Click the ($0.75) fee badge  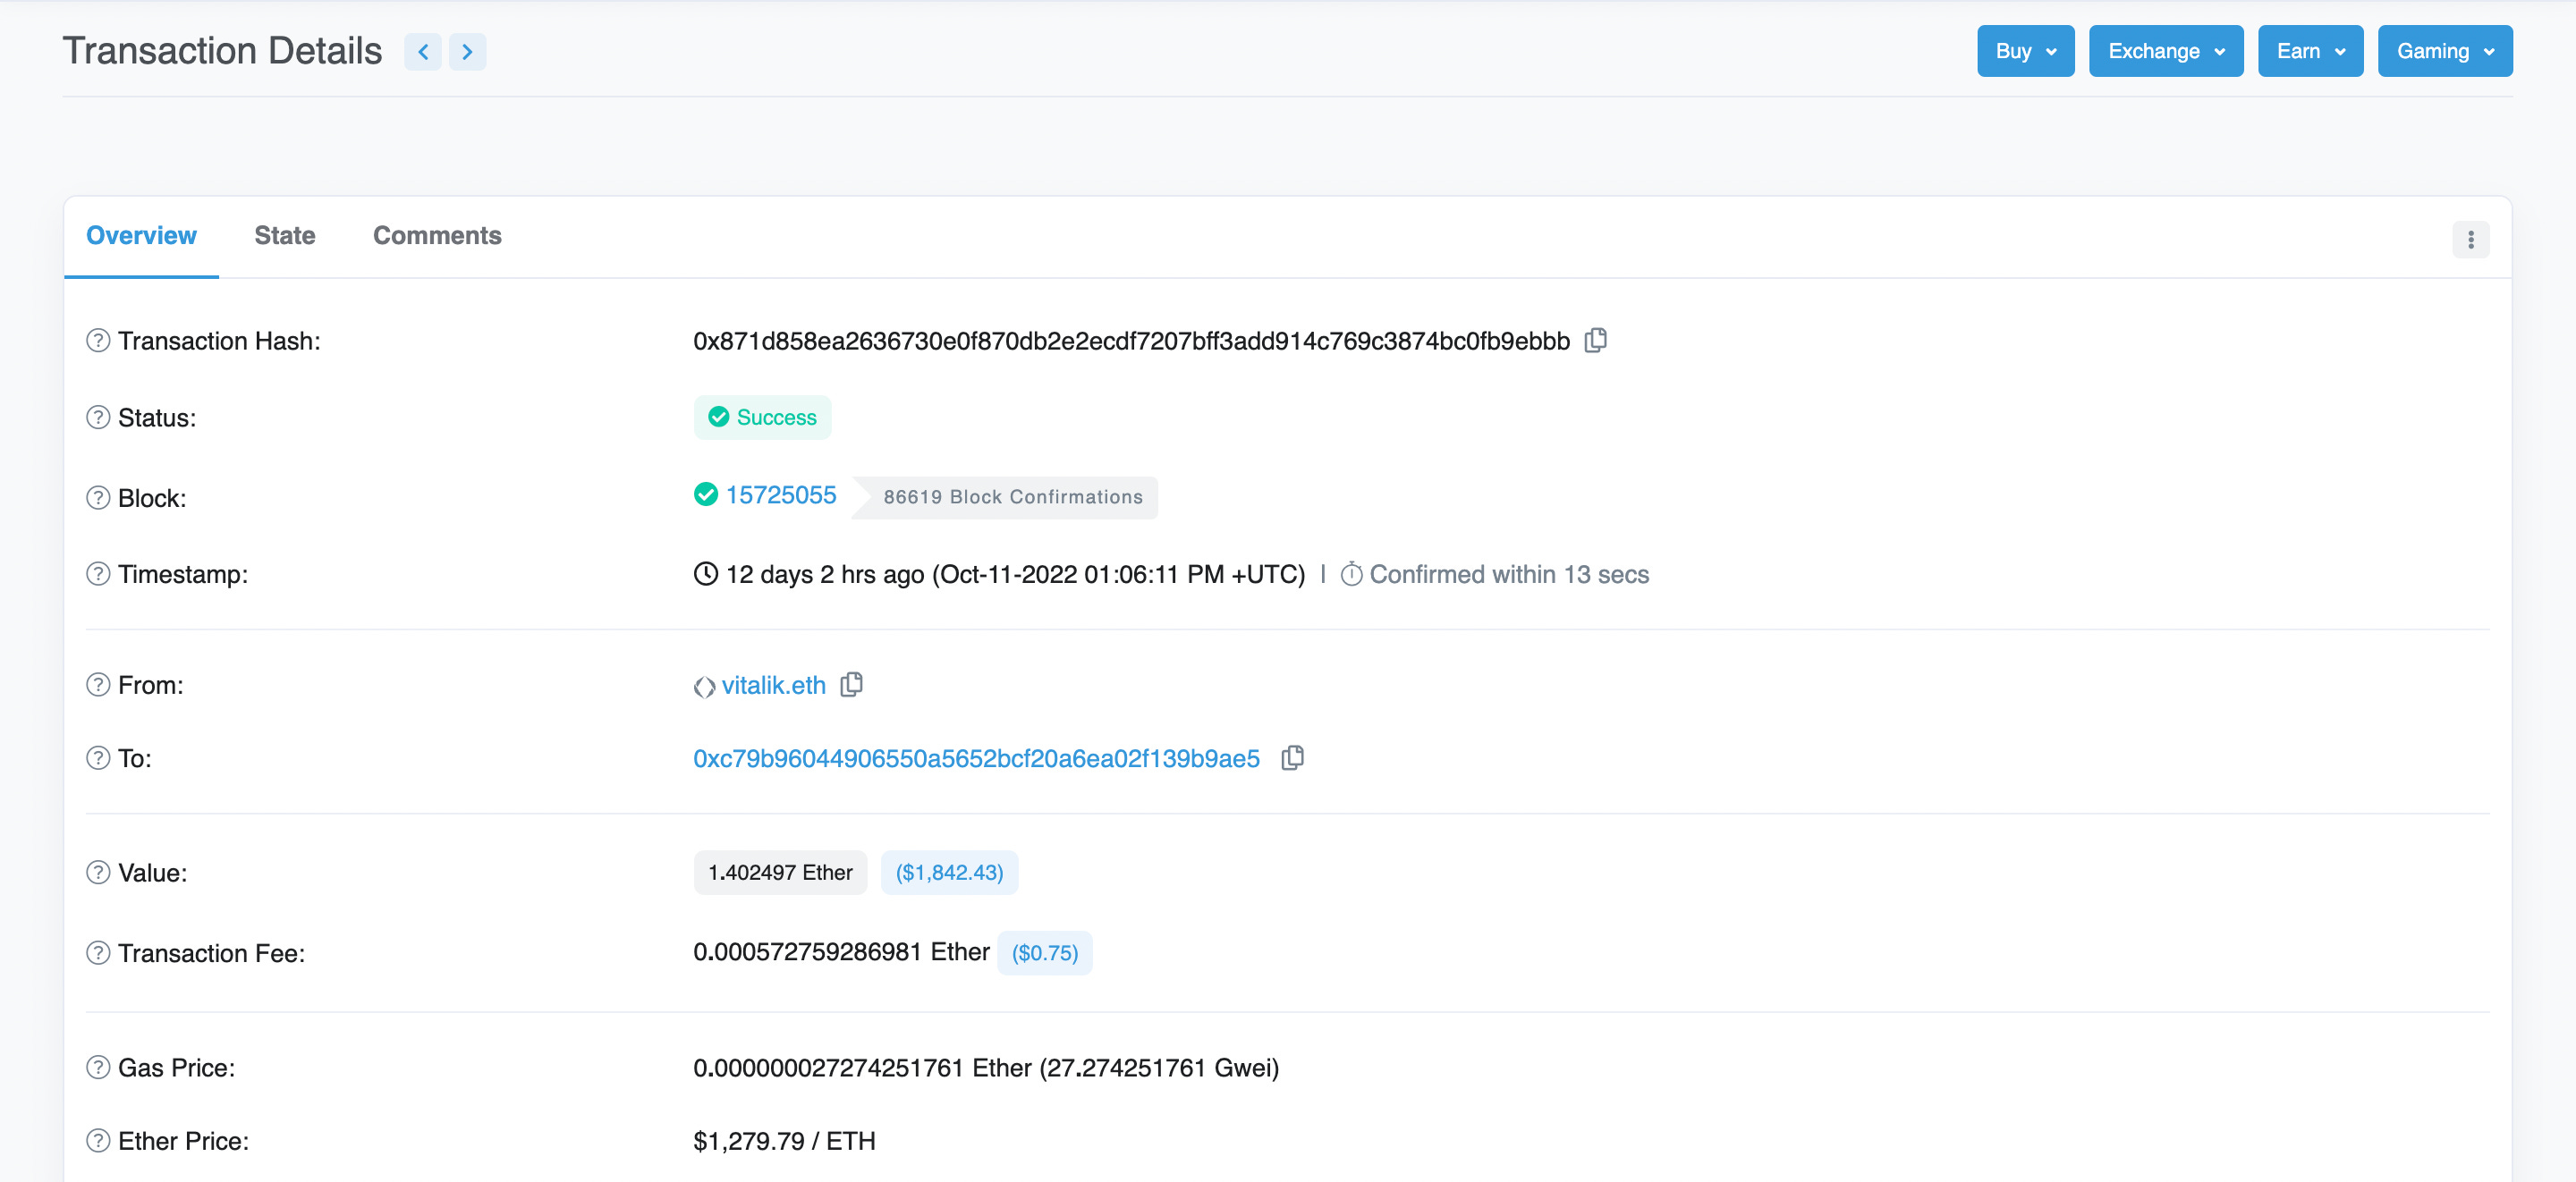pyautogui.click(x=1044, y=952)
